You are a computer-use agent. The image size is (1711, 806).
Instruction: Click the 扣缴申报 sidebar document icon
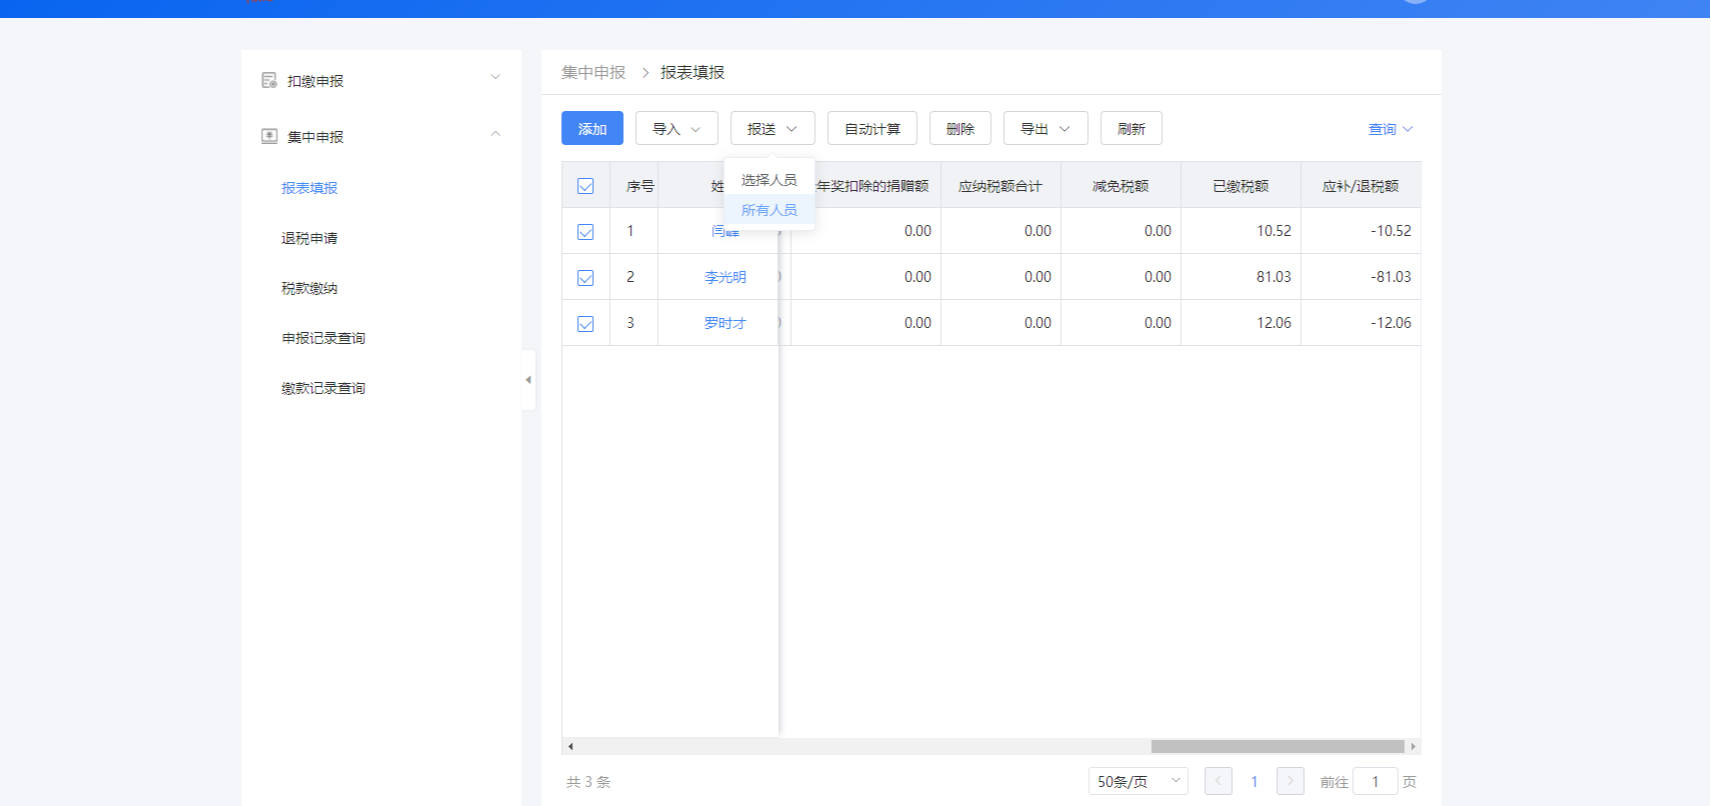[x=269, y=80]
